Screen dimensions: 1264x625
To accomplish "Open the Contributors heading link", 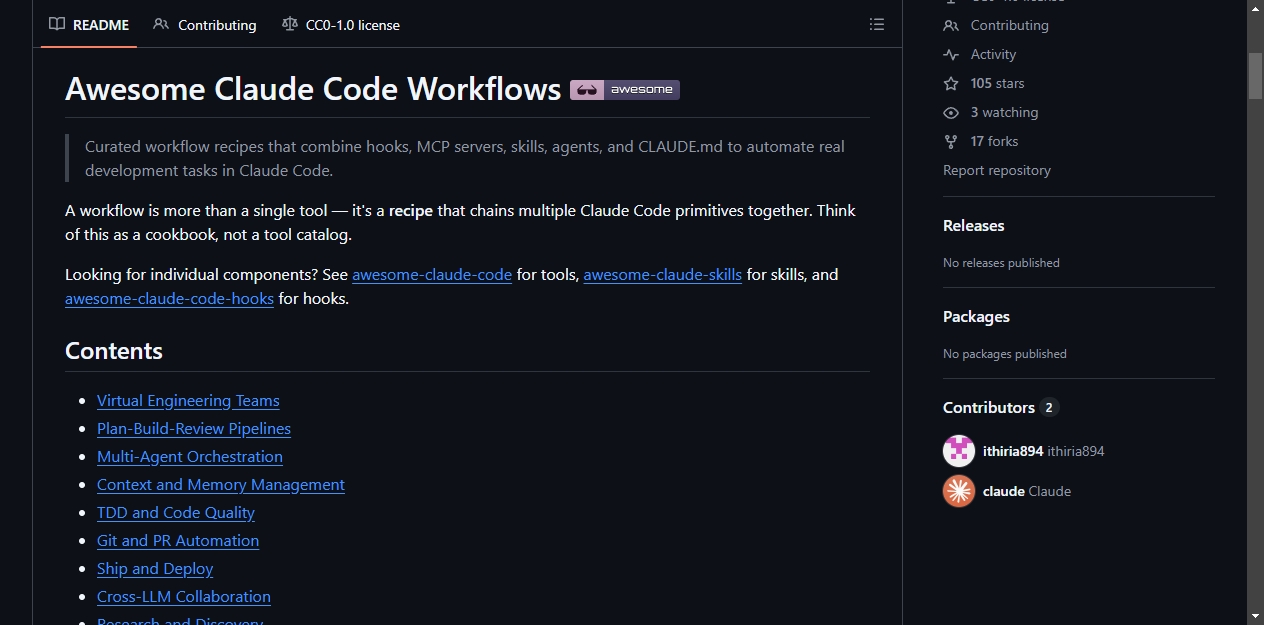I will tap(989, 408).
